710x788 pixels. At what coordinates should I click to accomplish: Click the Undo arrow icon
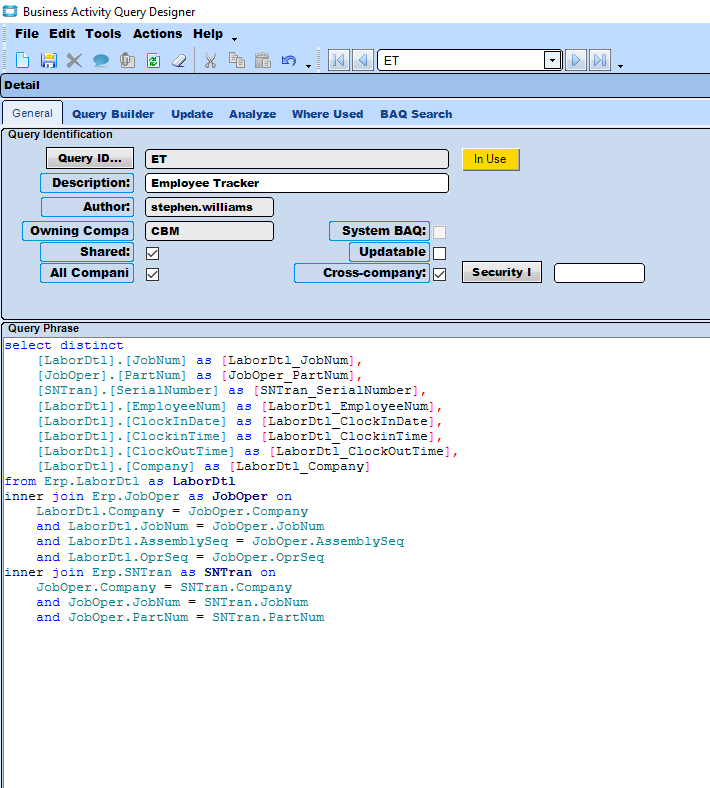288,61
